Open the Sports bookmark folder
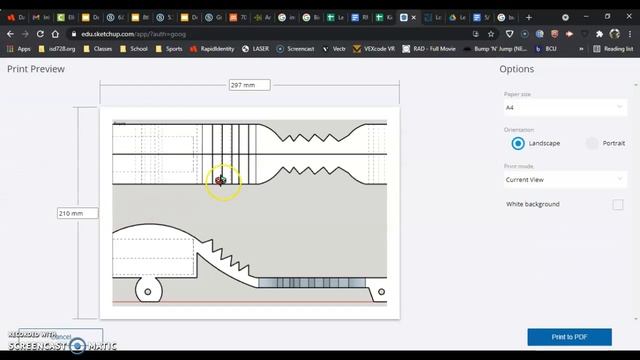640x360 pixels. [169, 49]
